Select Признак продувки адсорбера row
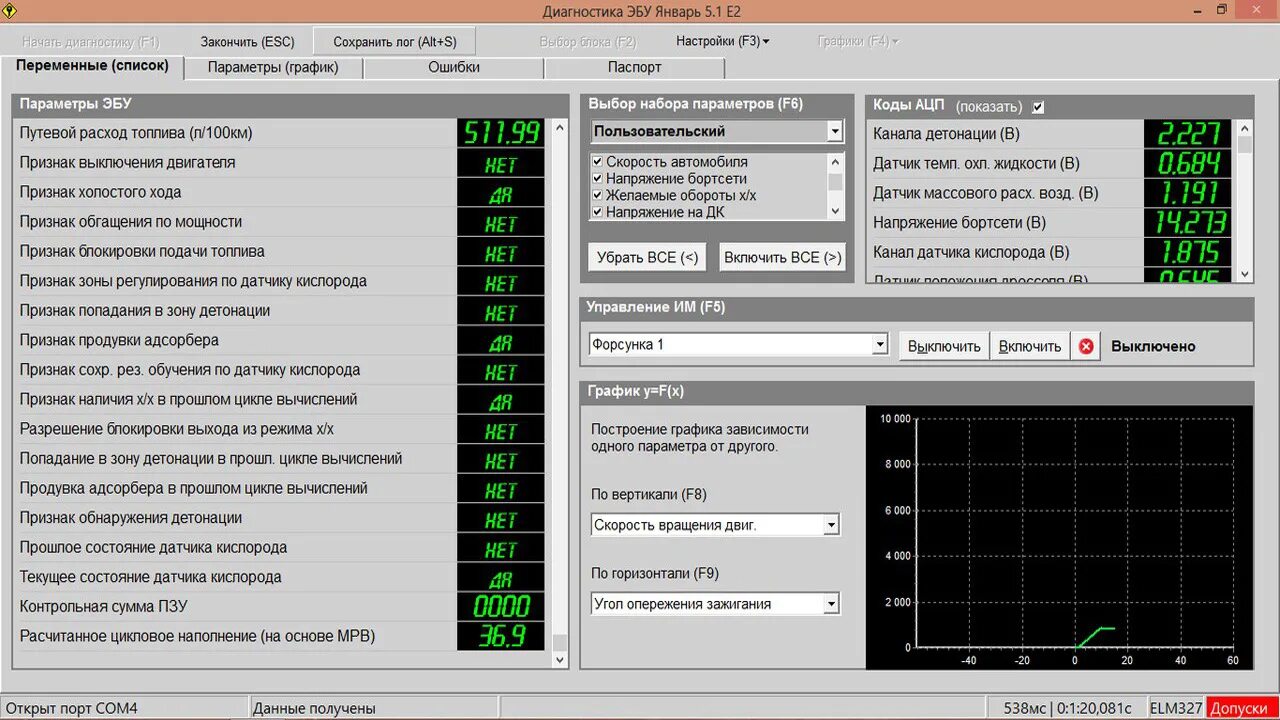Viewport: 1280px width, 720px height. point(282,340)
